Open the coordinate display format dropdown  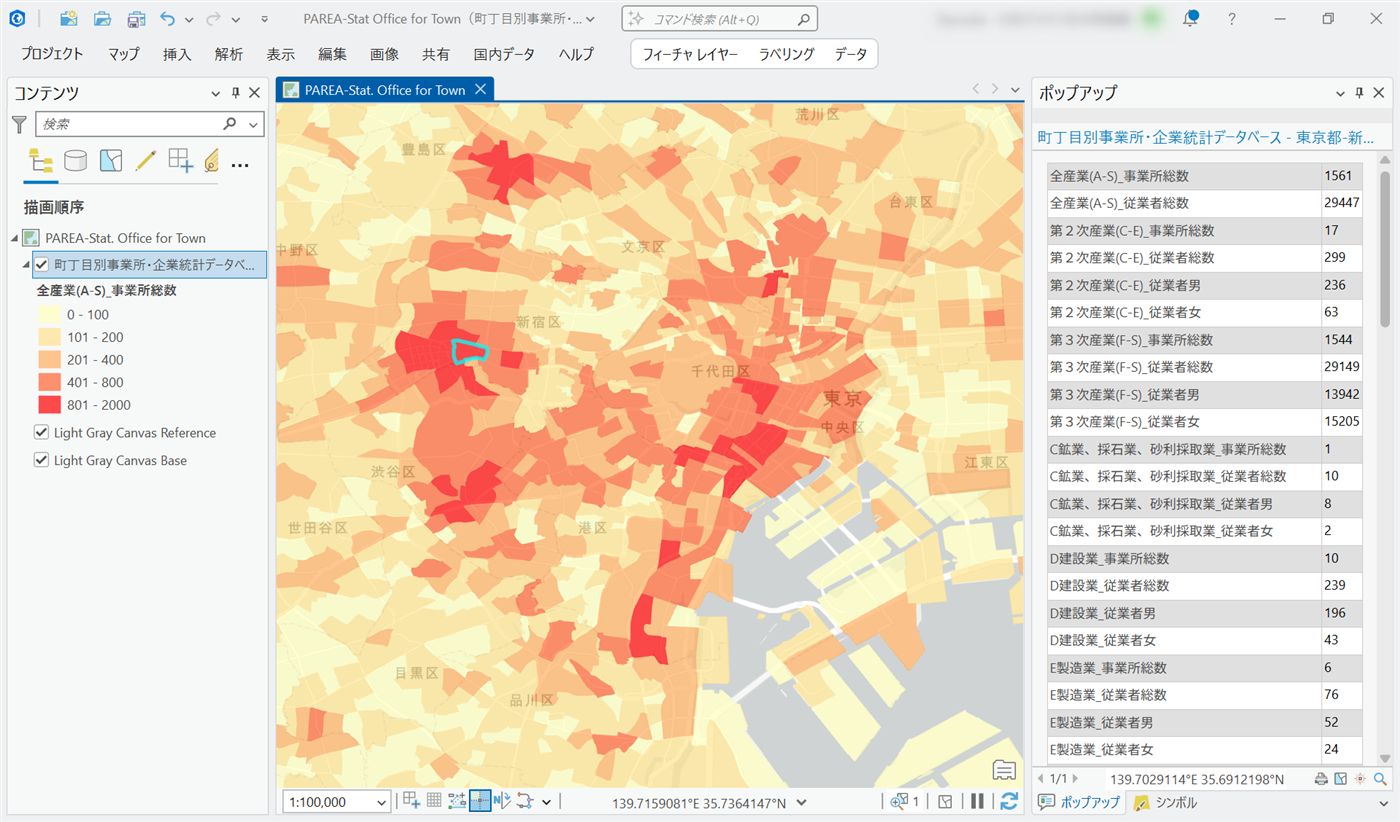(803, 802)
